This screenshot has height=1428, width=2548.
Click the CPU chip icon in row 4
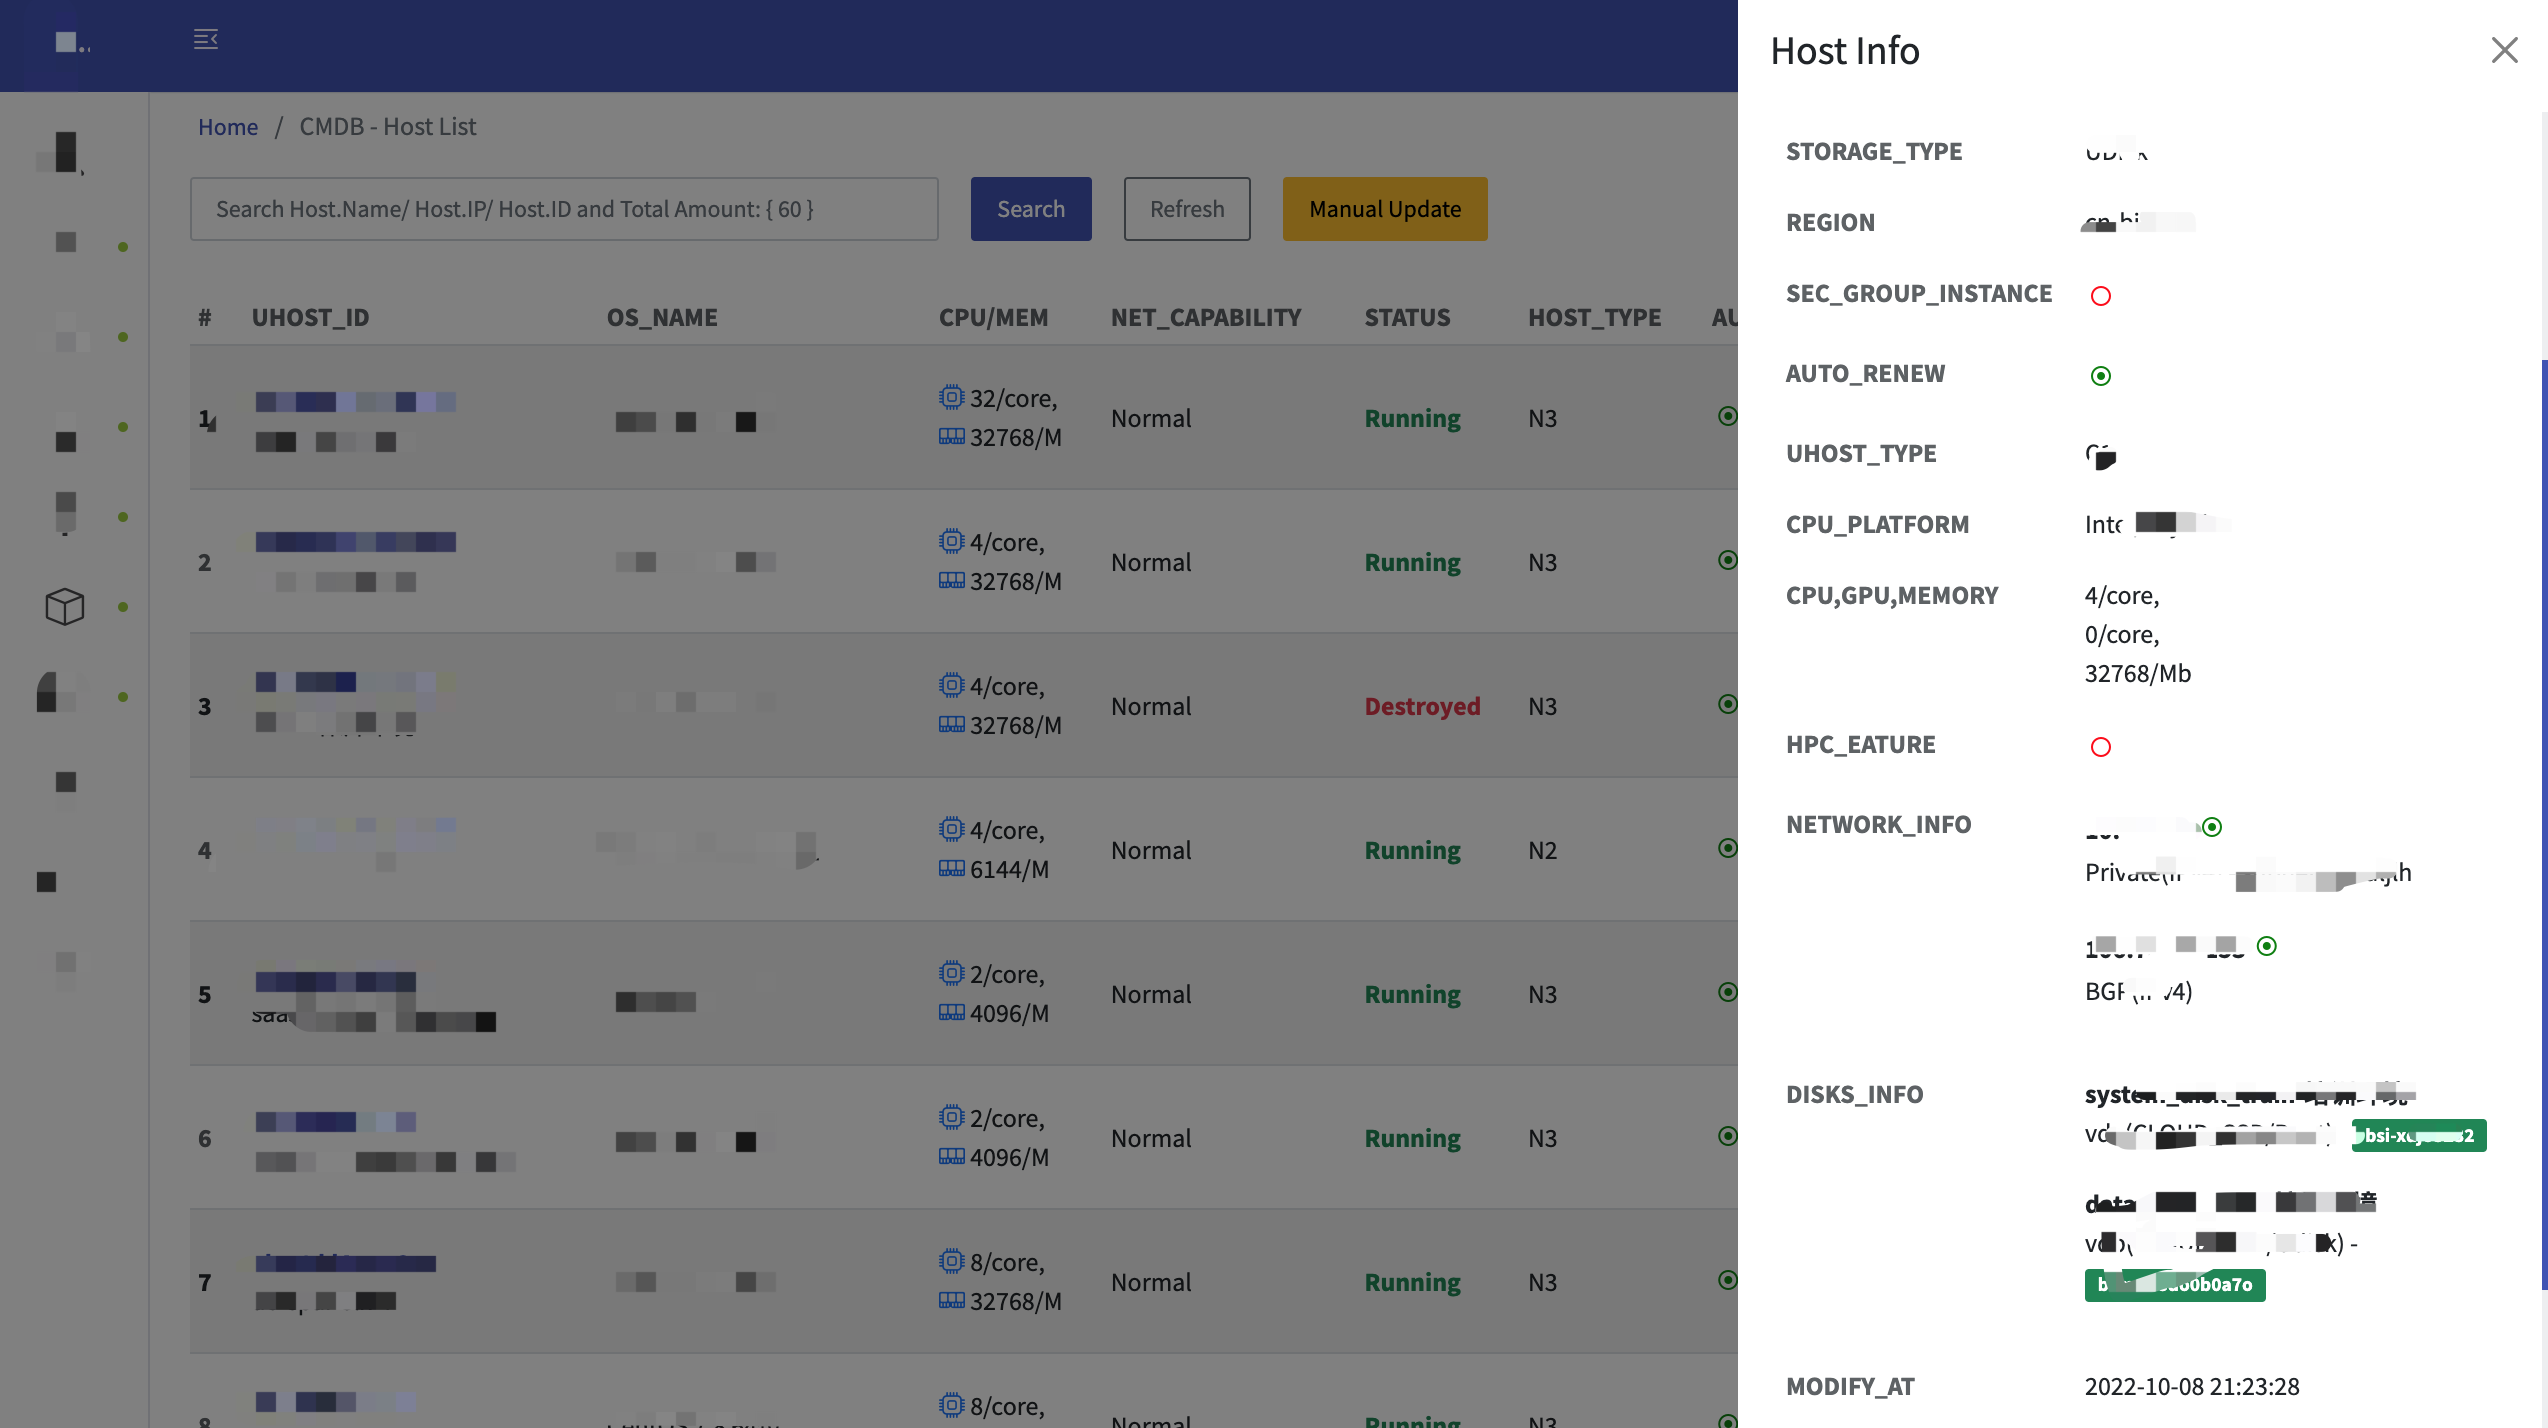(952, 829)
